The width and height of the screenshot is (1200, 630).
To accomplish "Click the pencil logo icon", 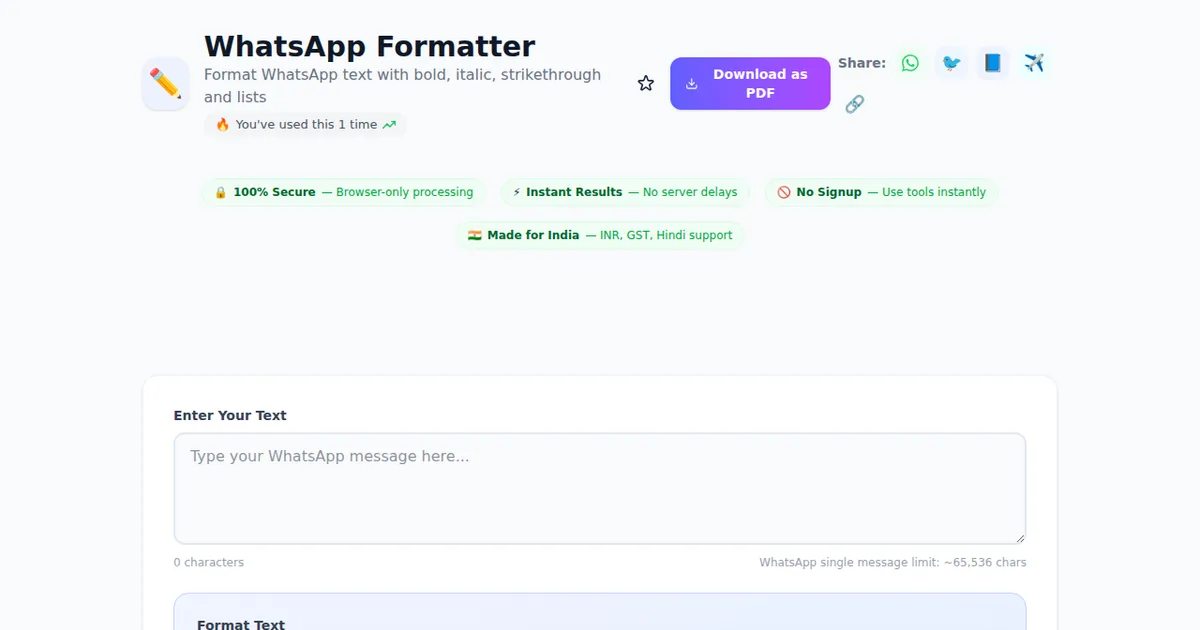I will [165, 84].
